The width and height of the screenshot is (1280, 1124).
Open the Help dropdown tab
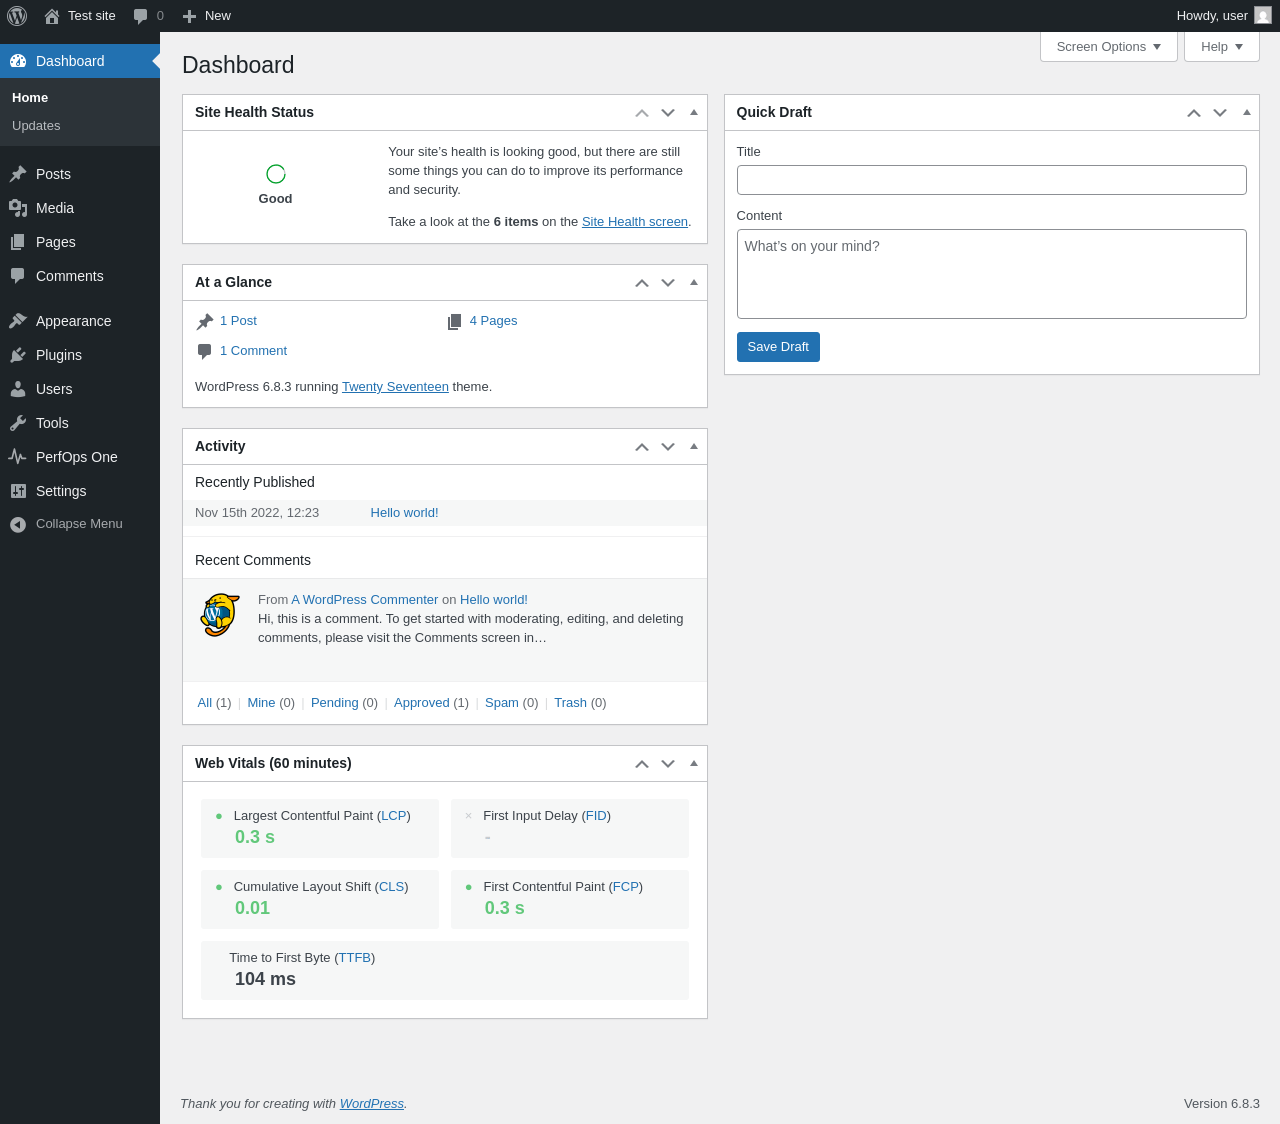pos(1221,47)
